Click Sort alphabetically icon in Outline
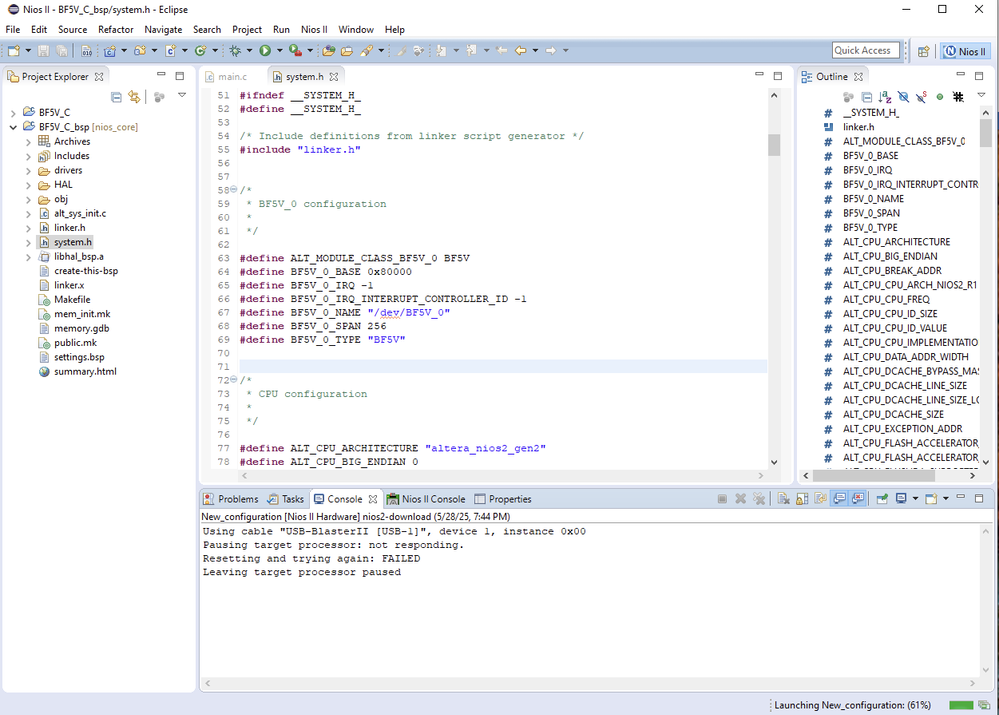Viewport: 999px width, 715px height. coord(885,97)
